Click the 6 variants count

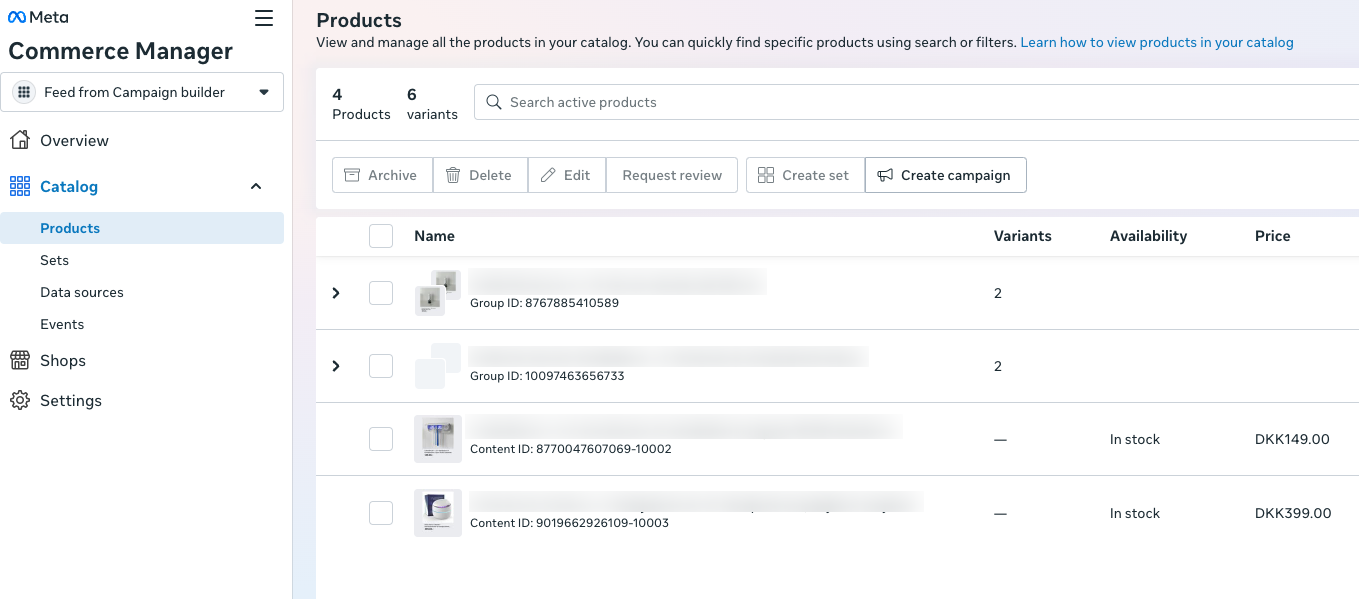coord(432,104)
